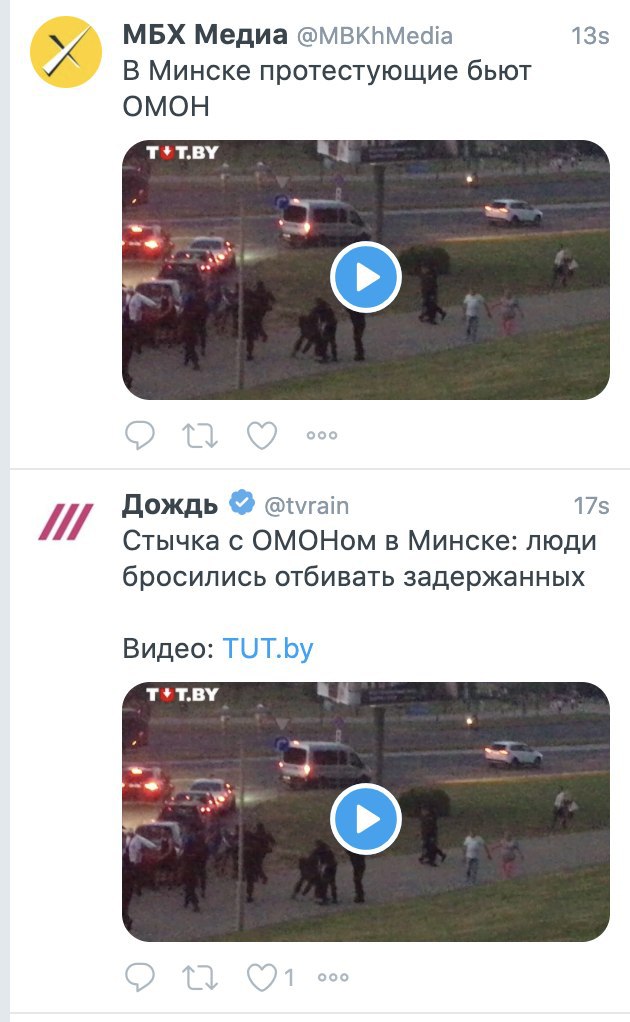Retweet the Дождь tweet
Image resolution: width=630 pixels, height=1022 pixels.
click(x=199, y=977)
